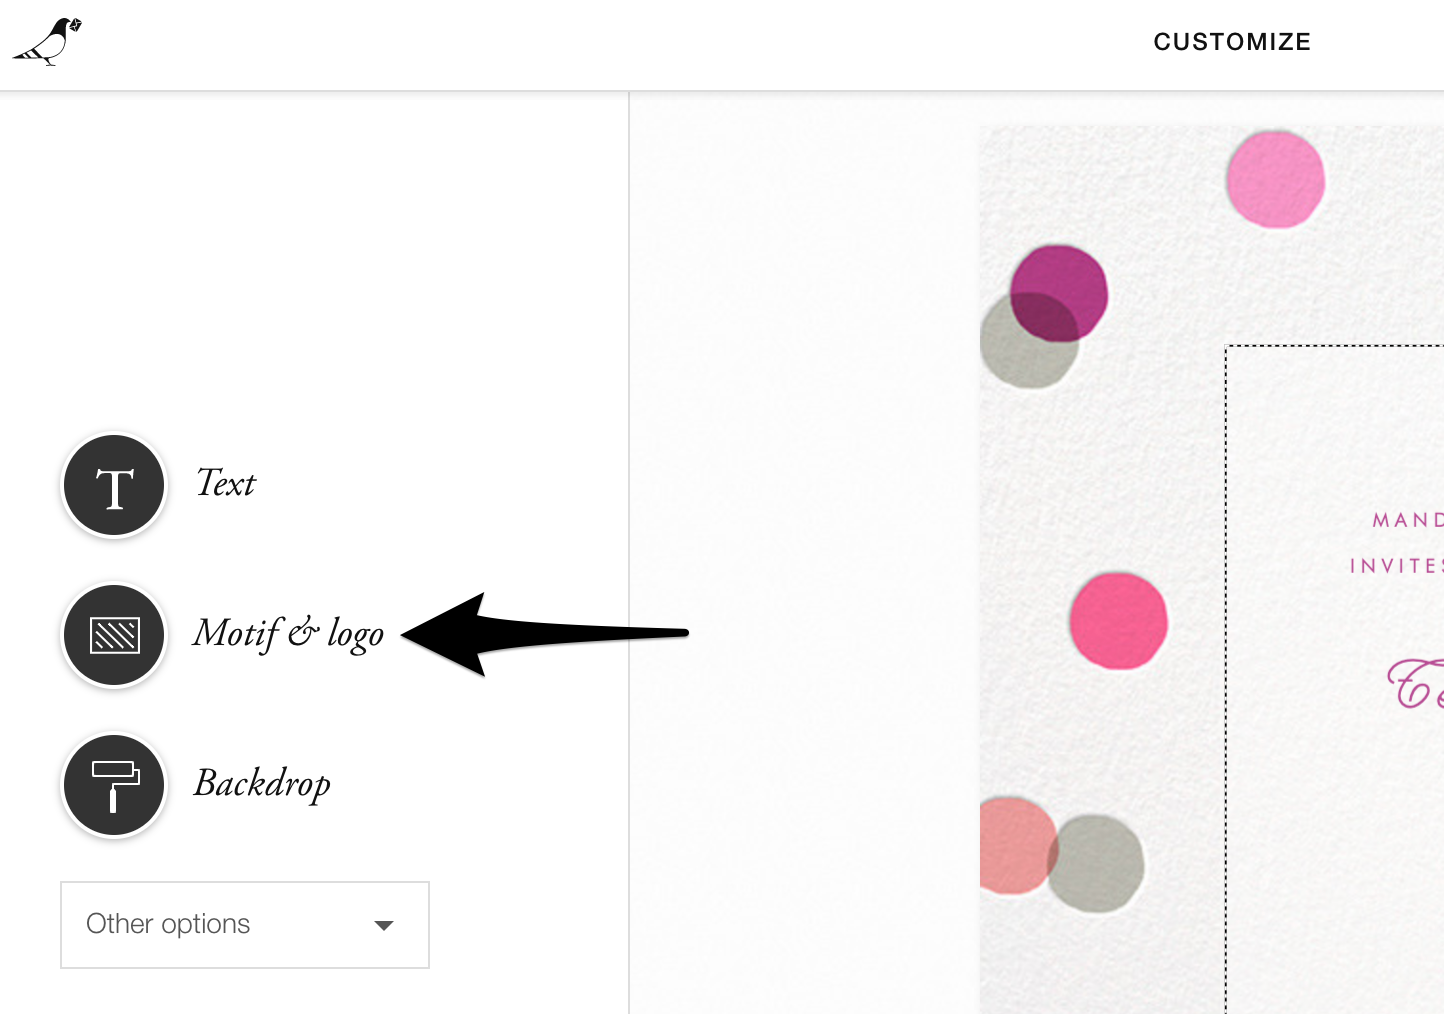The image size is (1444, 1014).
Task: Click the magenta confetti circle
Action: tap(1060, 290)
